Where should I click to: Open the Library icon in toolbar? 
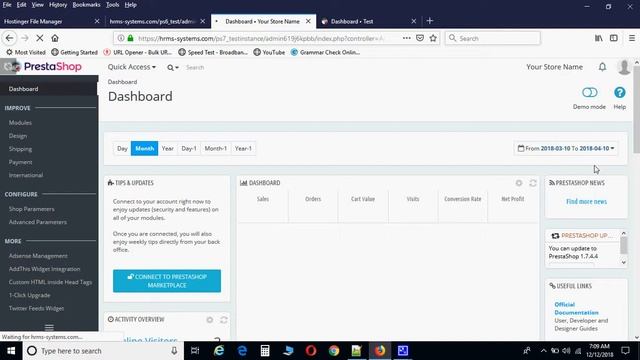[598, 38]
